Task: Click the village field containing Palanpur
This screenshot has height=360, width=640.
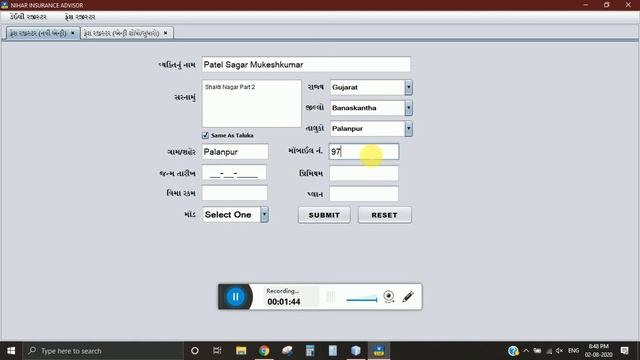Action: pyautogui.click(x=235, y=152)
